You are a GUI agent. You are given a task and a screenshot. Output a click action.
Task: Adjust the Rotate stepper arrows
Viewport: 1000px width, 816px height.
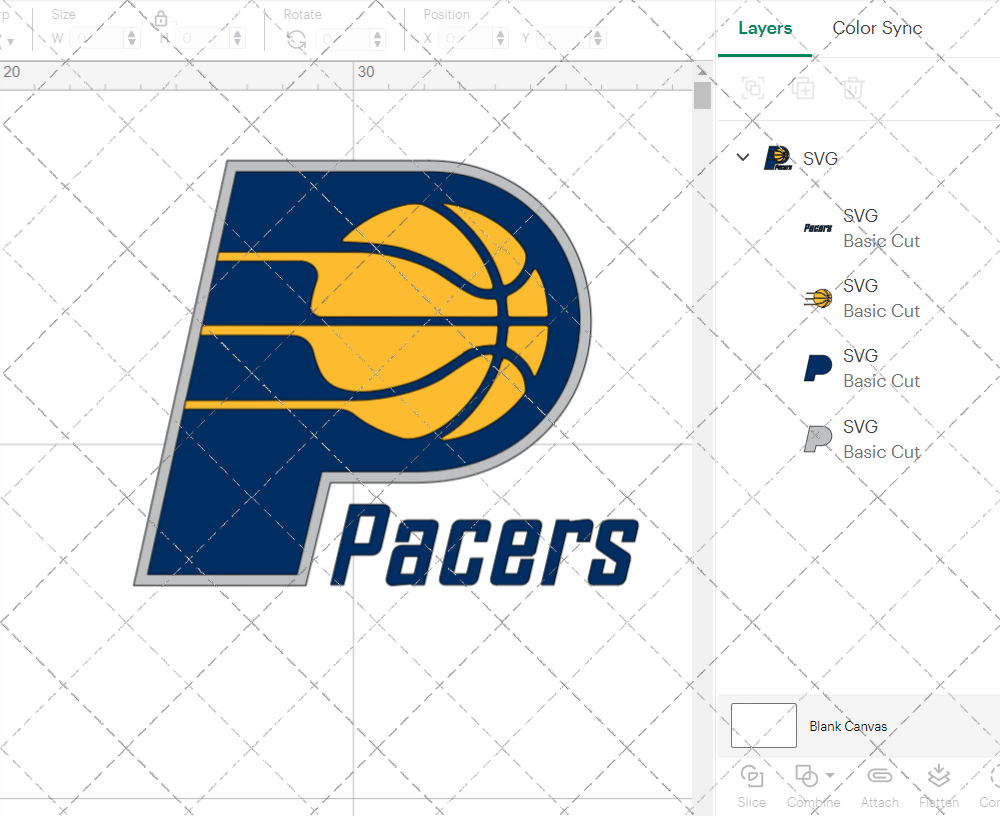[378, 39]
